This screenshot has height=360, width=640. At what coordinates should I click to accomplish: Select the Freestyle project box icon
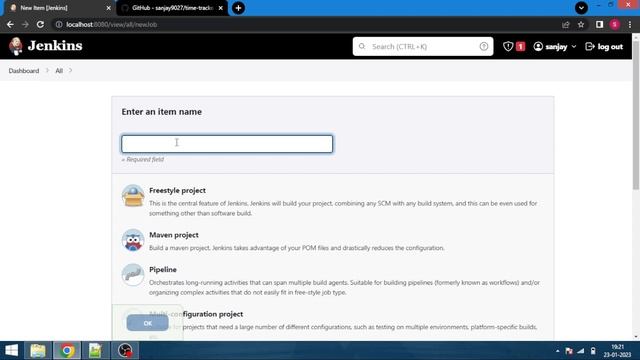coord(133,196)
